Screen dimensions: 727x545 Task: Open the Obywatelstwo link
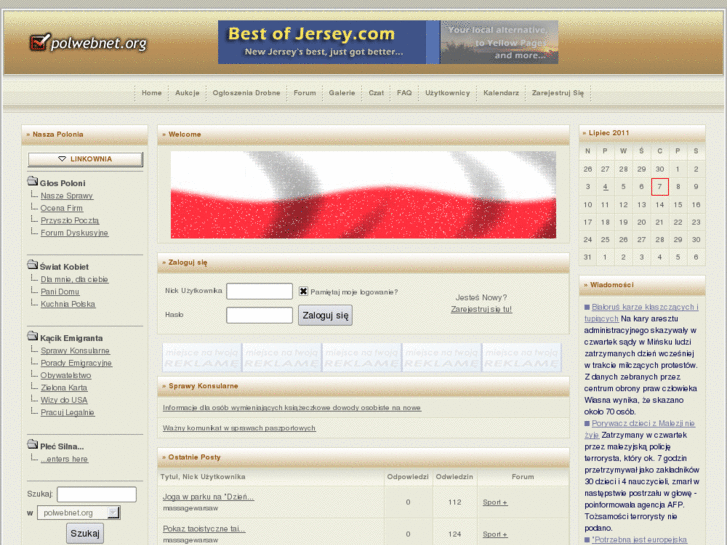pyautogui.click(x=66, y=376)
